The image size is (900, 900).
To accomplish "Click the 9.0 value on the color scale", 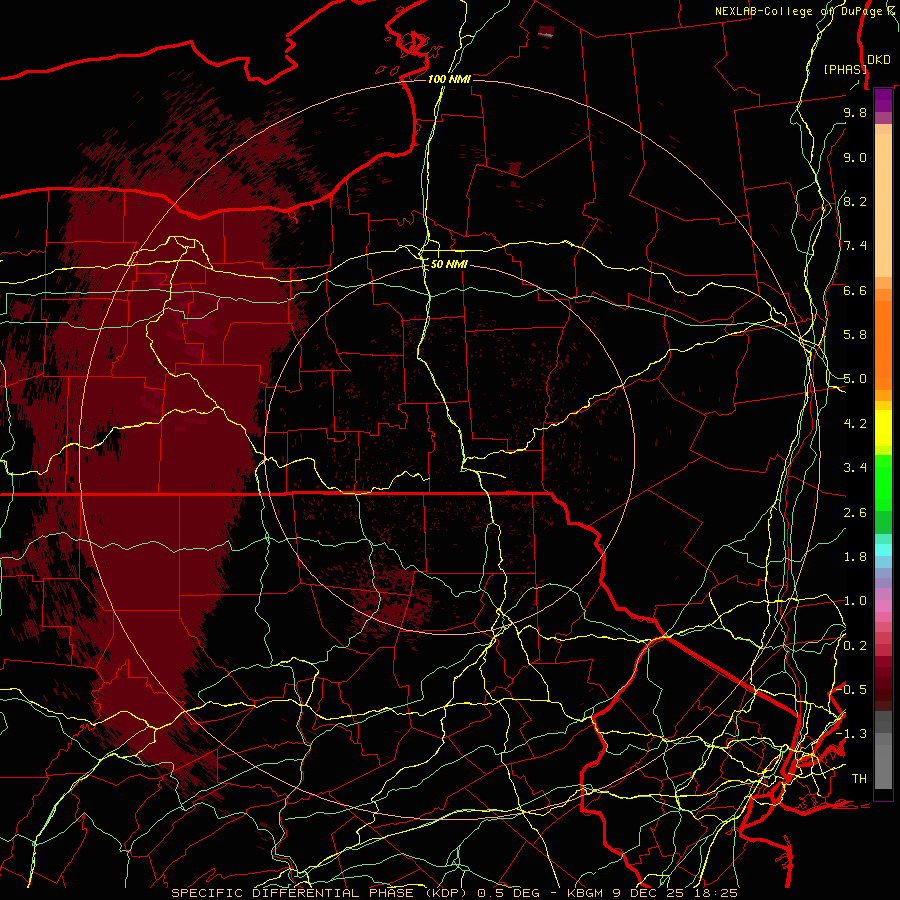I will pyautogui.click(x=855, y=157).
